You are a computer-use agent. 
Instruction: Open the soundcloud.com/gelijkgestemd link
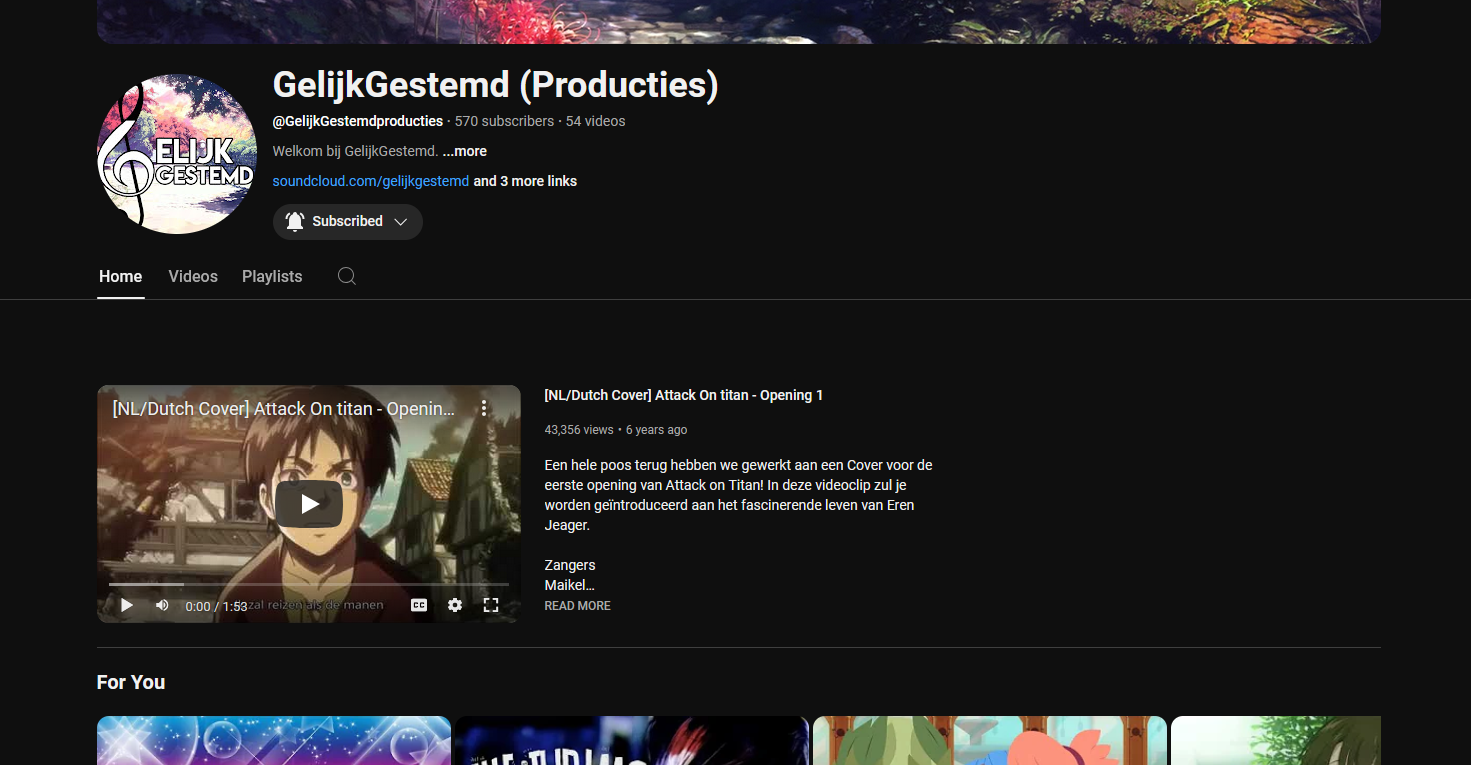[370, 181]
